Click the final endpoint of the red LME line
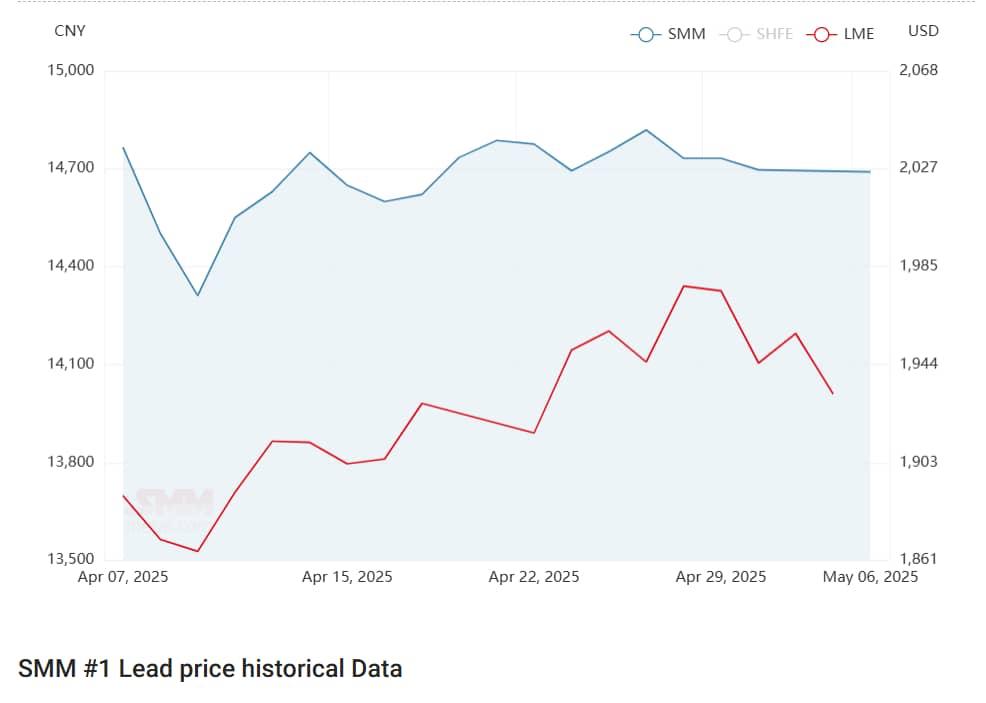This screenshot has width=986, height=703. point(833,394)
